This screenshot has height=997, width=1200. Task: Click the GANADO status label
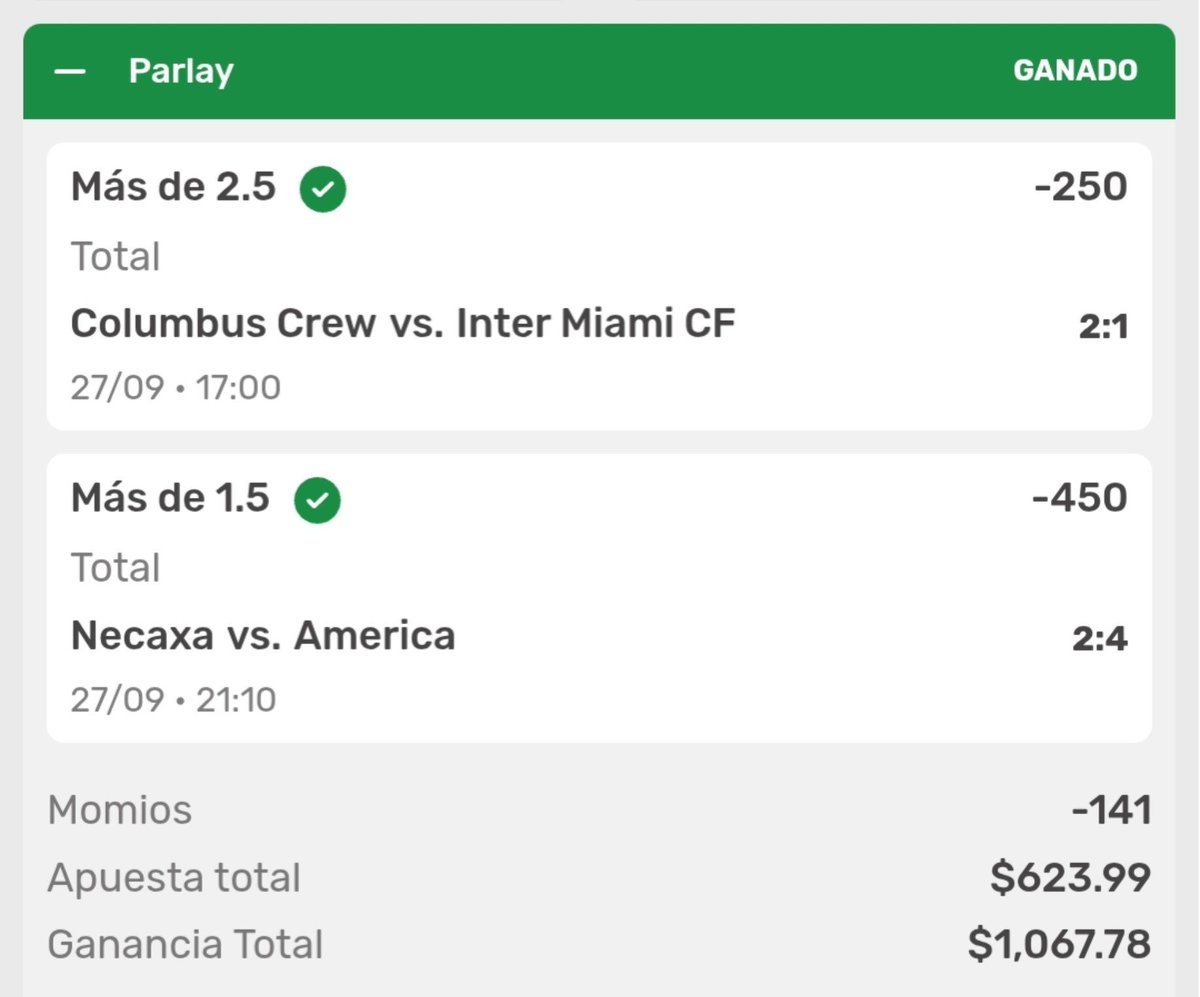point(1075,71)
